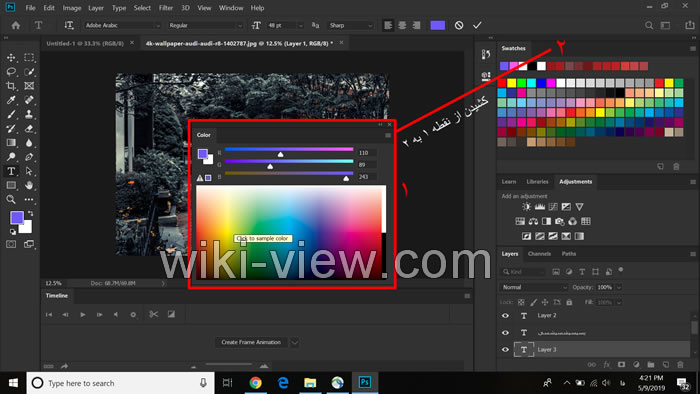Click the Windows search box

119,383
